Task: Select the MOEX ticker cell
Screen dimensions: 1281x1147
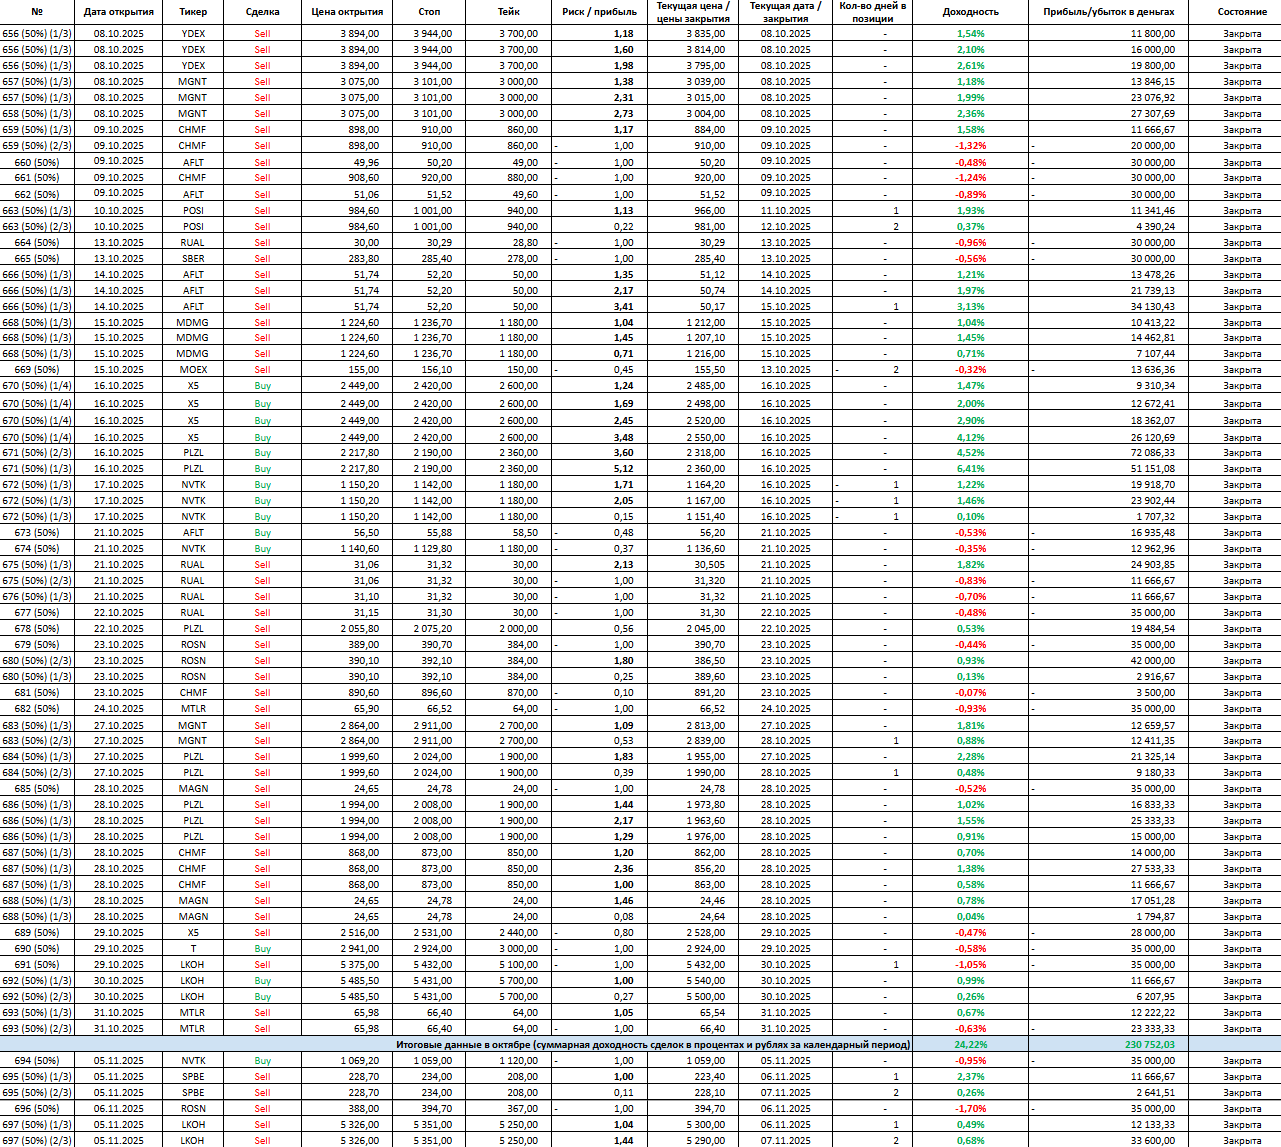Action: 193,370
